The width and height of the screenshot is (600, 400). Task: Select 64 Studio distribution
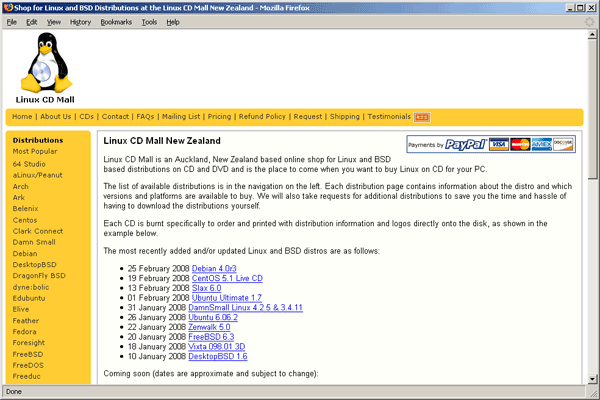click(x=29, y=164)
